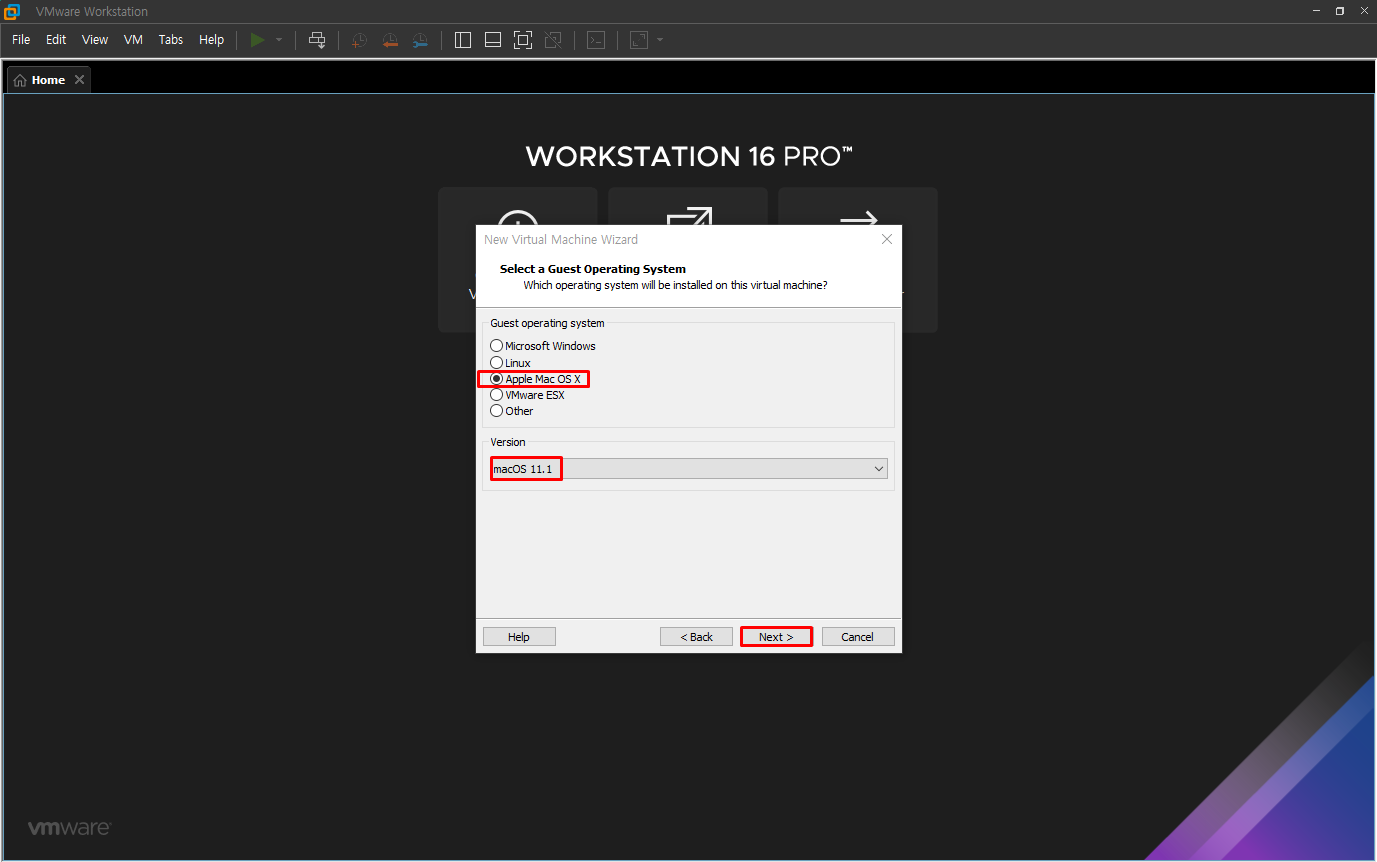Click the Take Snapshot clock icon
The image size is (1377, 862).
(x=359, y=40)
